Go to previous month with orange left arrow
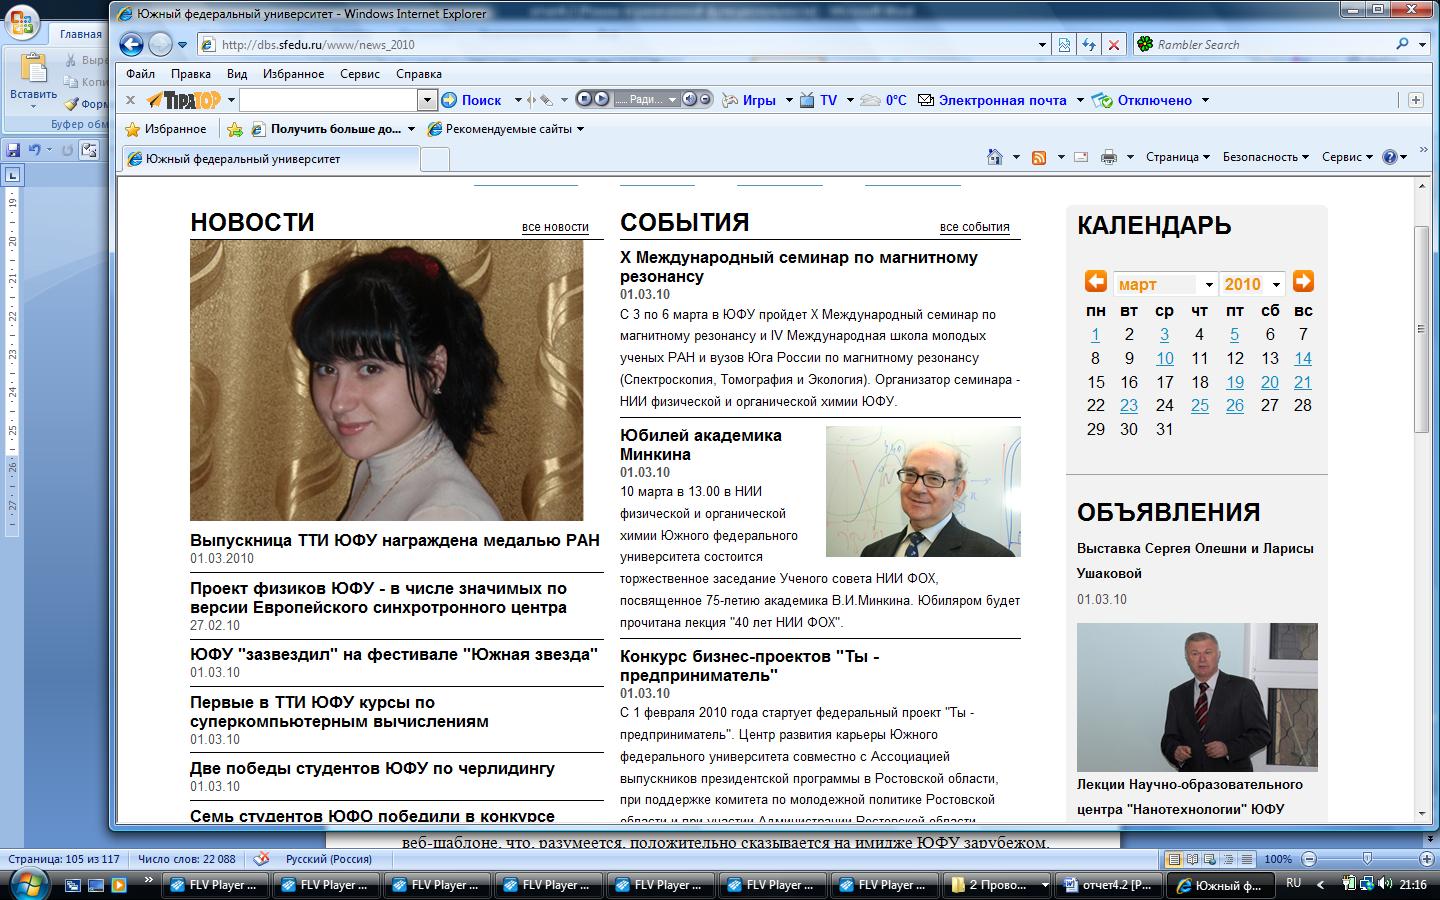This screenshot has width=1440, height=900. point(1096,281)
